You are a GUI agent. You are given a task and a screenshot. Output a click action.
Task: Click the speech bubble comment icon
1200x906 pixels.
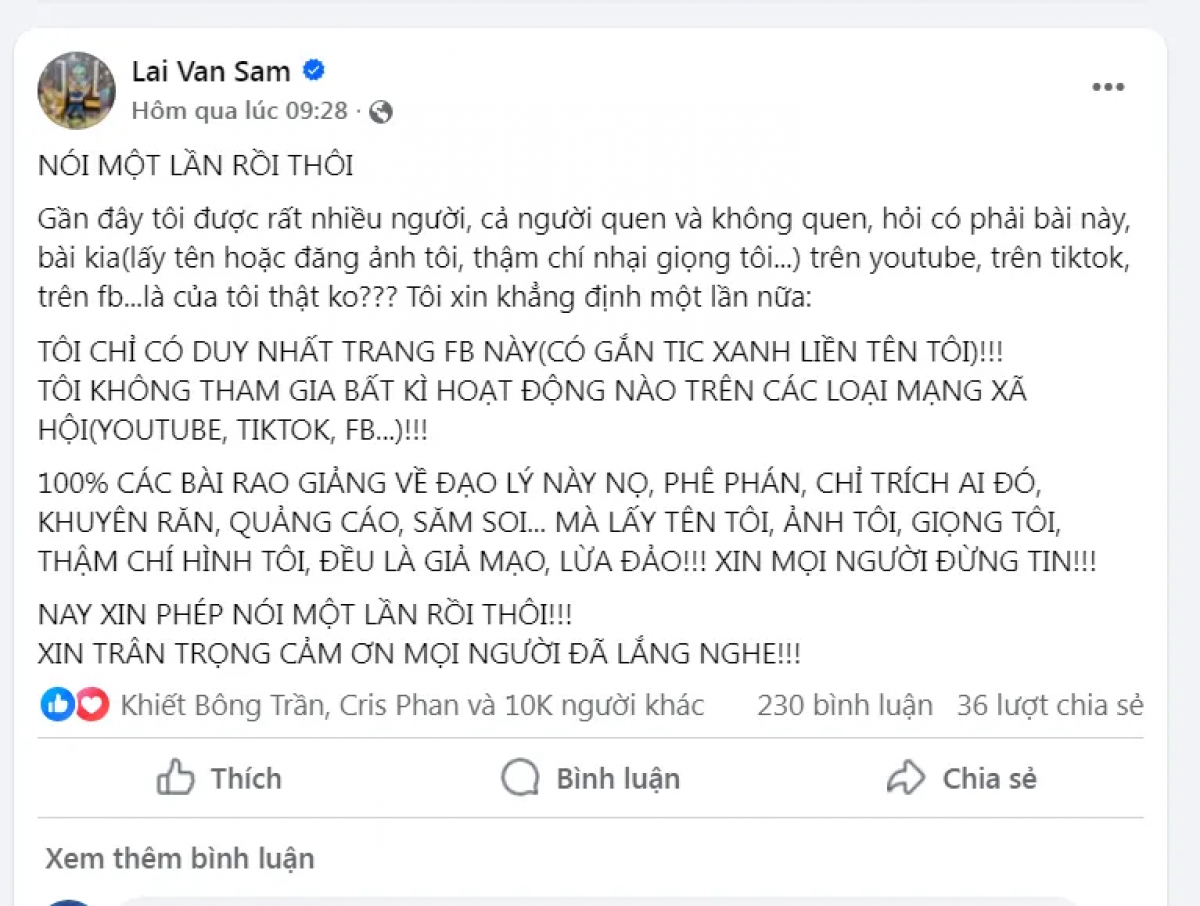(521, 778)
